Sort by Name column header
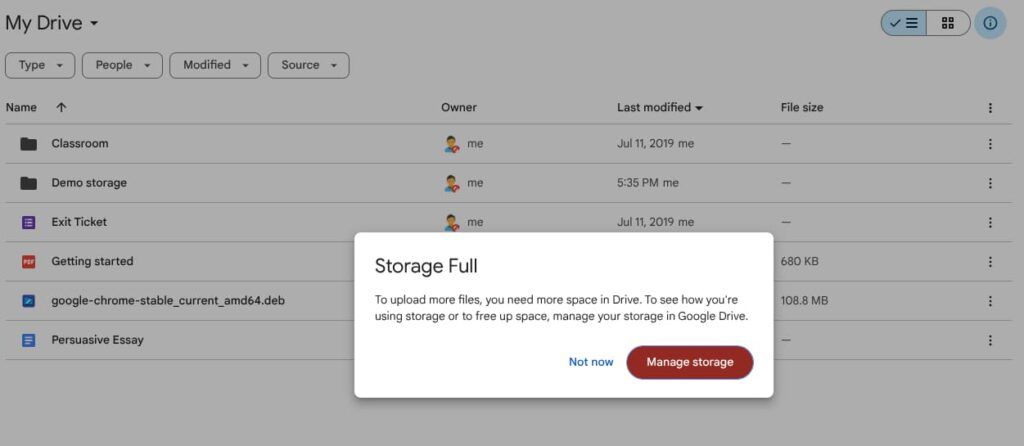The width and height of the screenshot is (1024, 446). 22,108
